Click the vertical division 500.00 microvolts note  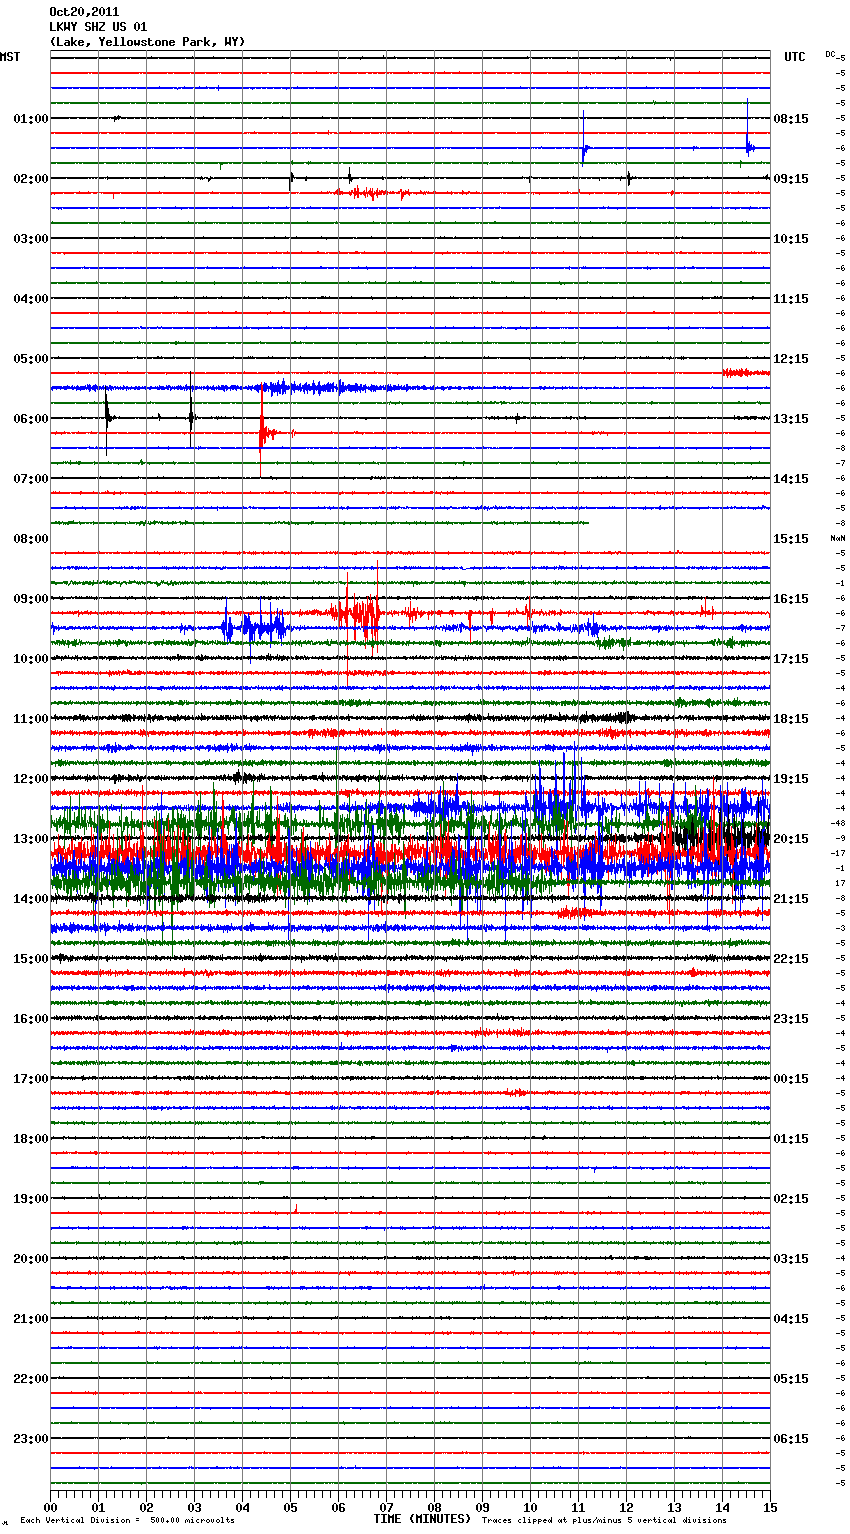pyautogui.click(x=128, y=1521)
